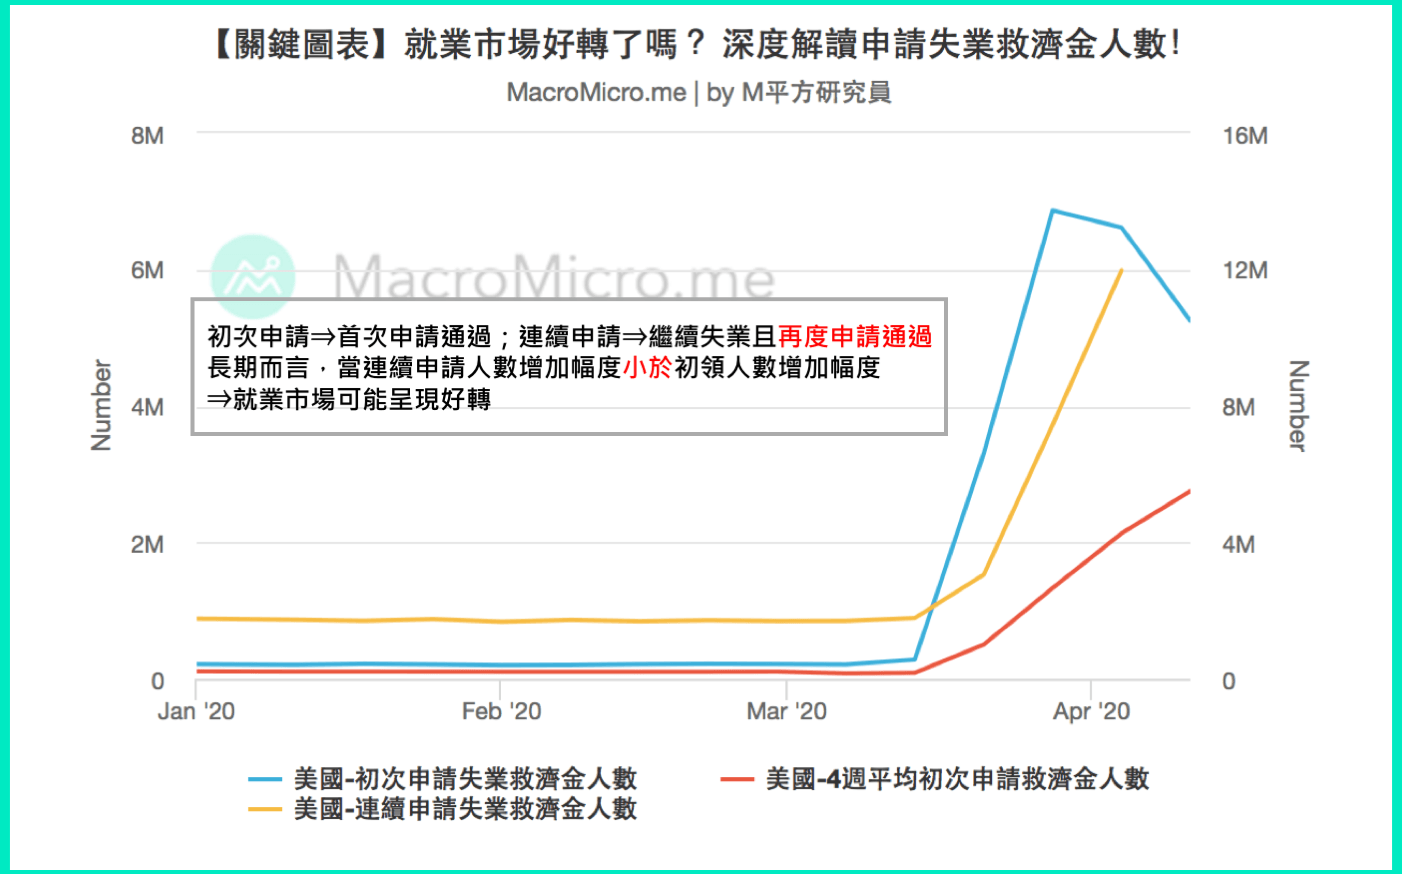The width and height of the screenshot is (1402, 874).
Task: Click the red line legend marker icon
Action: coord(735,778)
